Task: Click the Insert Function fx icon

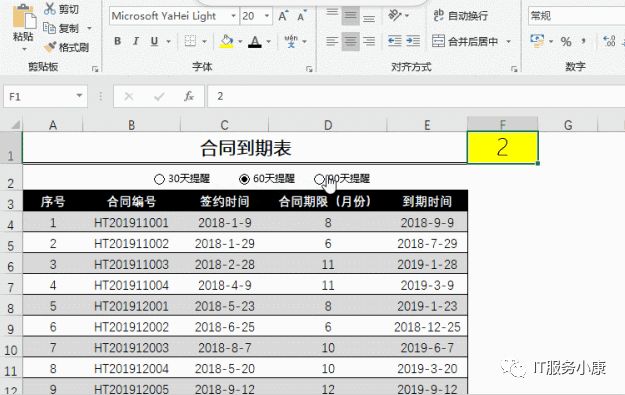Action: pyautogui.click(x=189, y=96)
